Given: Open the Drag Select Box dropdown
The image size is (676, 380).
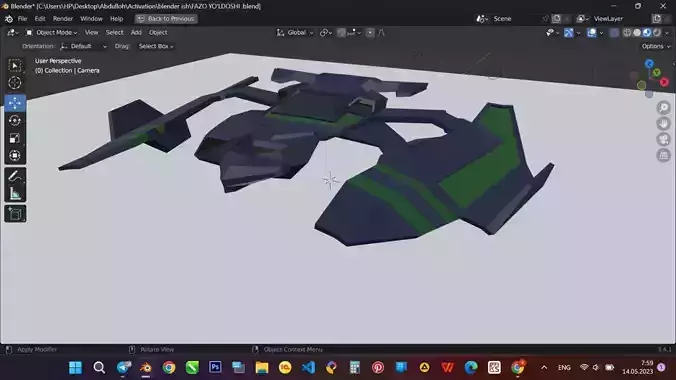Looking at the screenshot, I should (x=156, y=46).
